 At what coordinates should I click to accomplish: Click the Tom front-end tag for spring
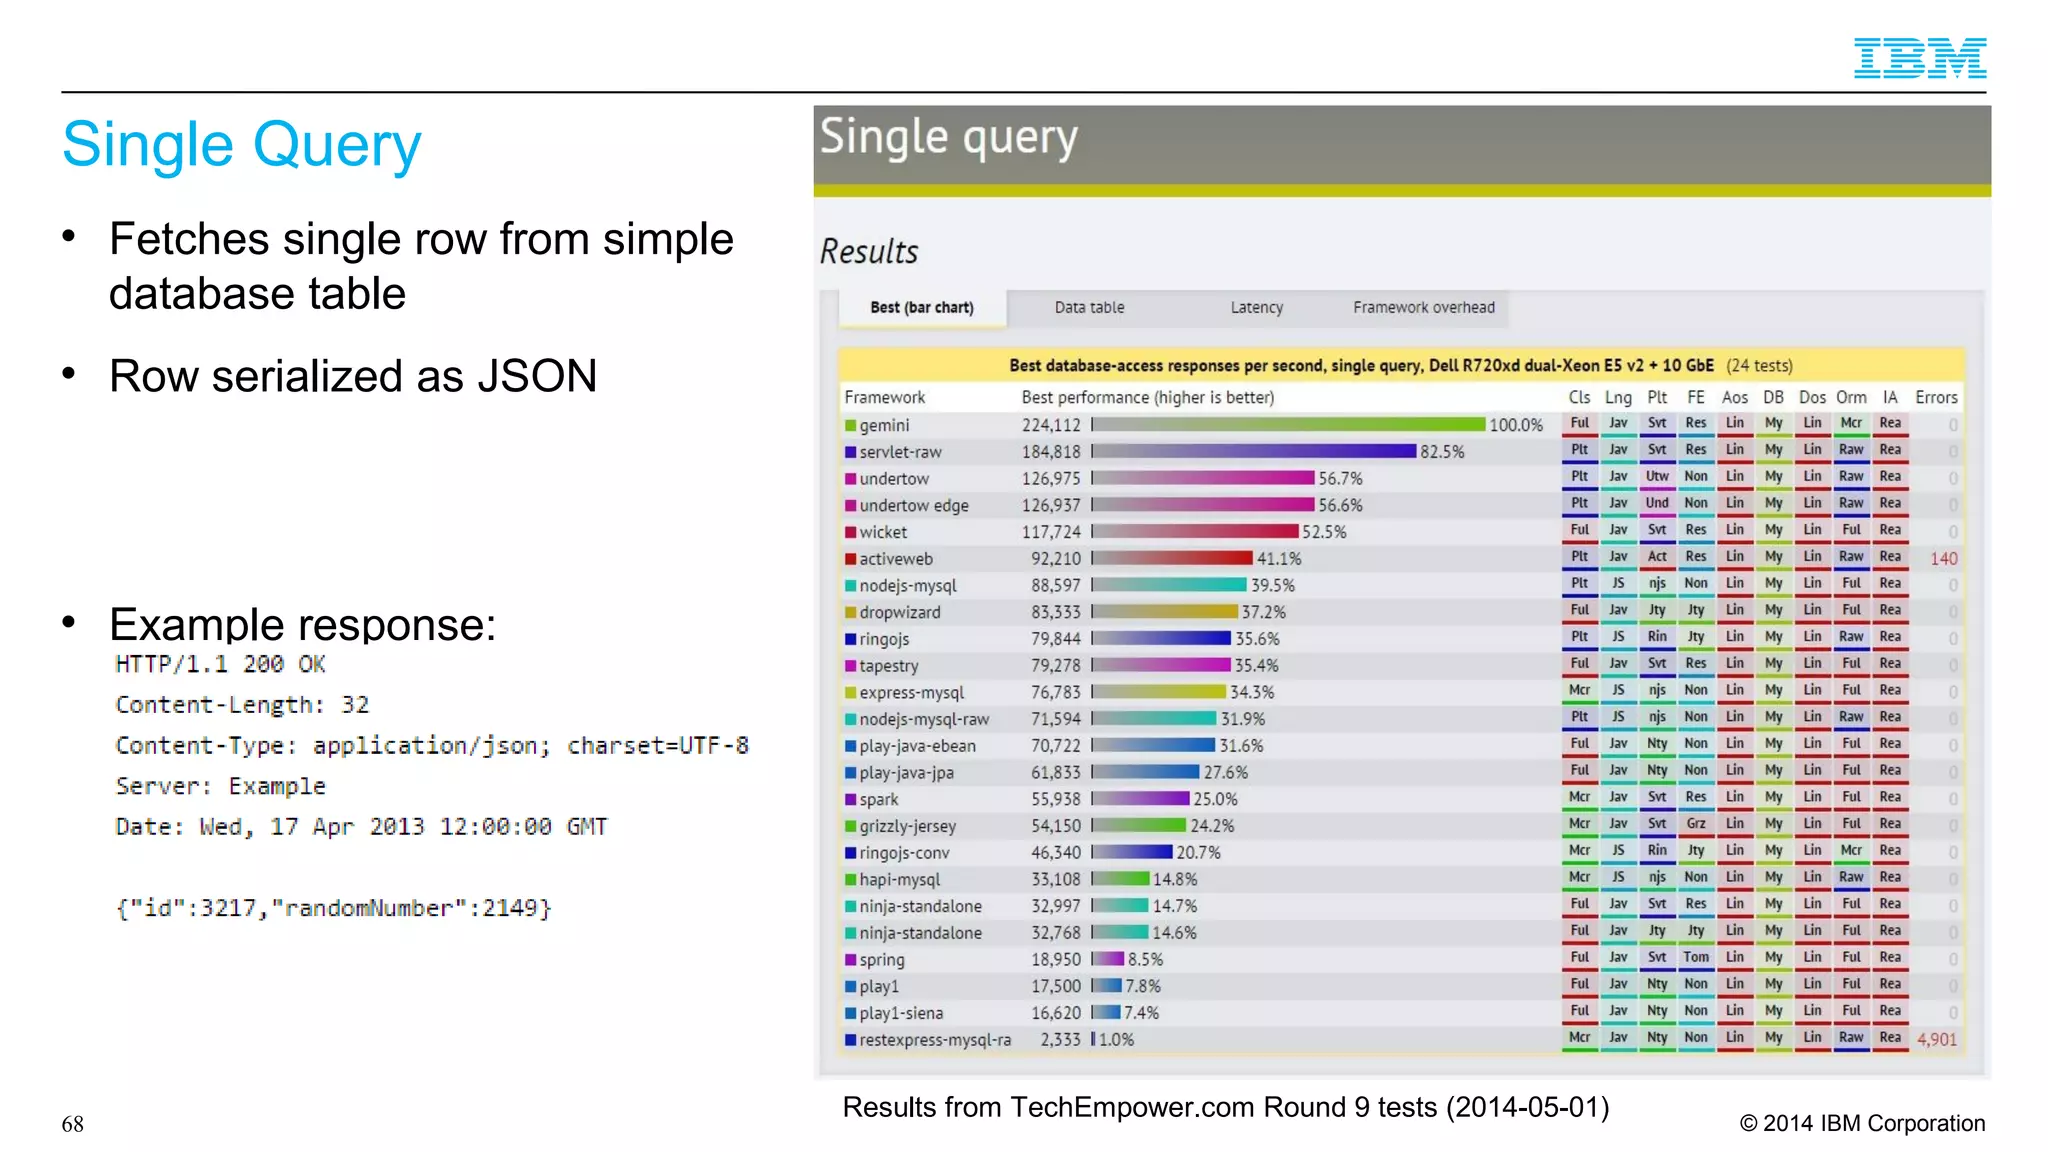click(1696, 958)
